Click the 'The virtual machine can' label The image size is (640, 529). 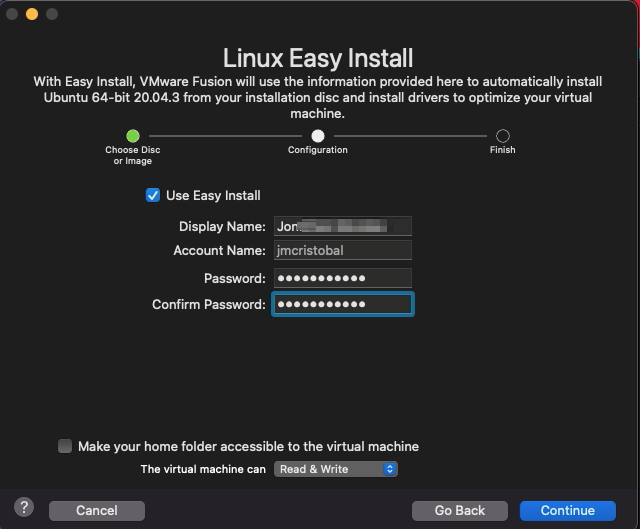(x=203, y=469)
